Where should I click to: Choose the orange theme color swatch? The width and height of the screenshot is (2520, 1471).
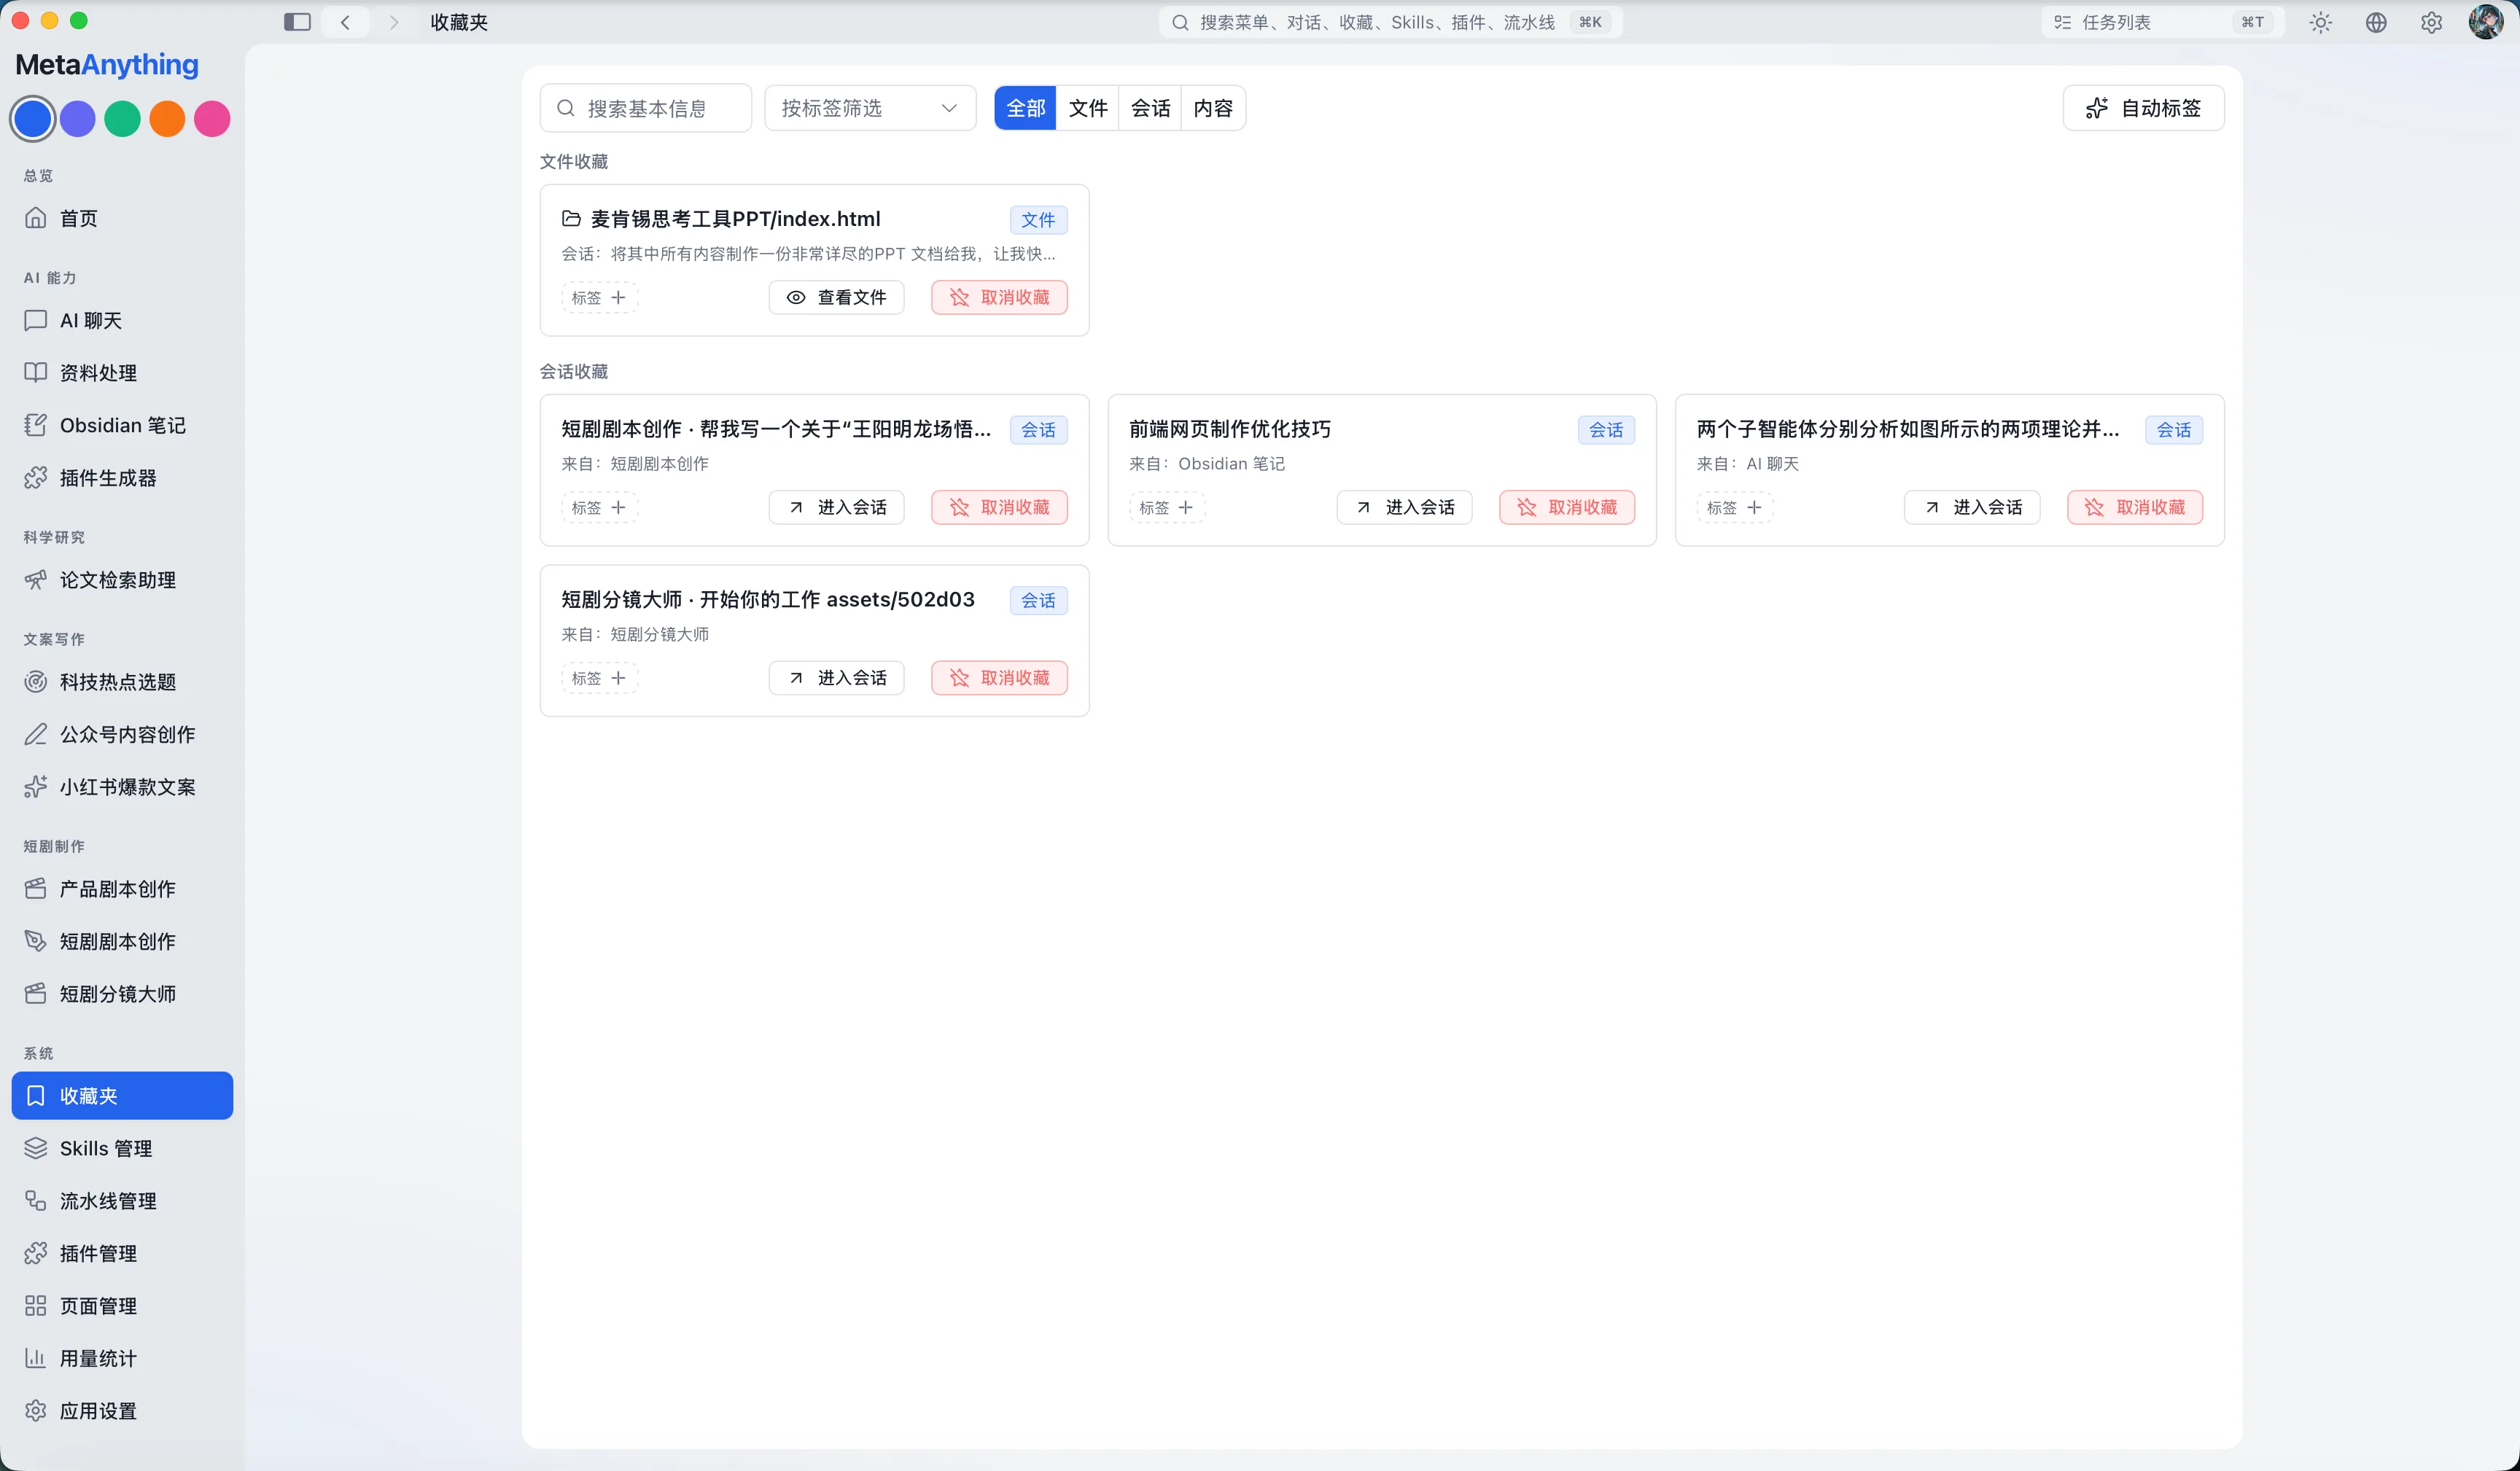coord(167,119)
